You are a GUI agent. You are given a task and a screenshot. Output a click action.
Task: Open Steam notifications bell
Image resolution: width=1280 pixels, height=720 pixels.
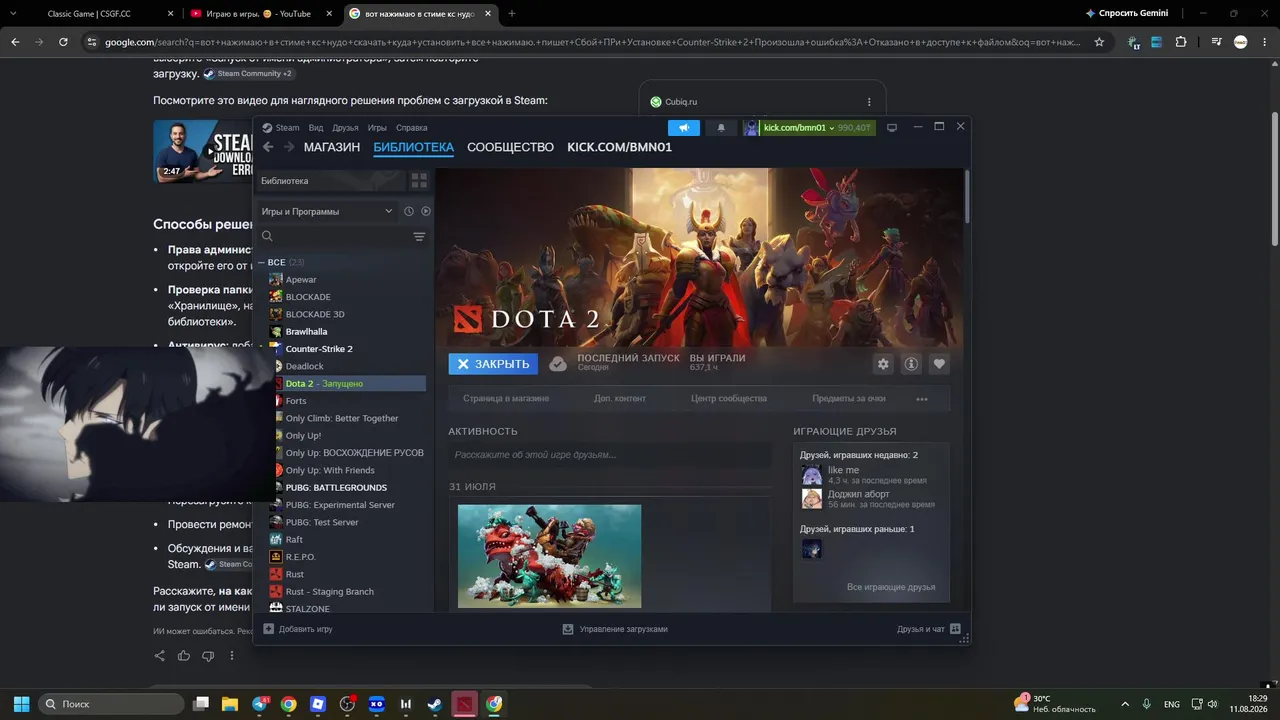(720, 128)
